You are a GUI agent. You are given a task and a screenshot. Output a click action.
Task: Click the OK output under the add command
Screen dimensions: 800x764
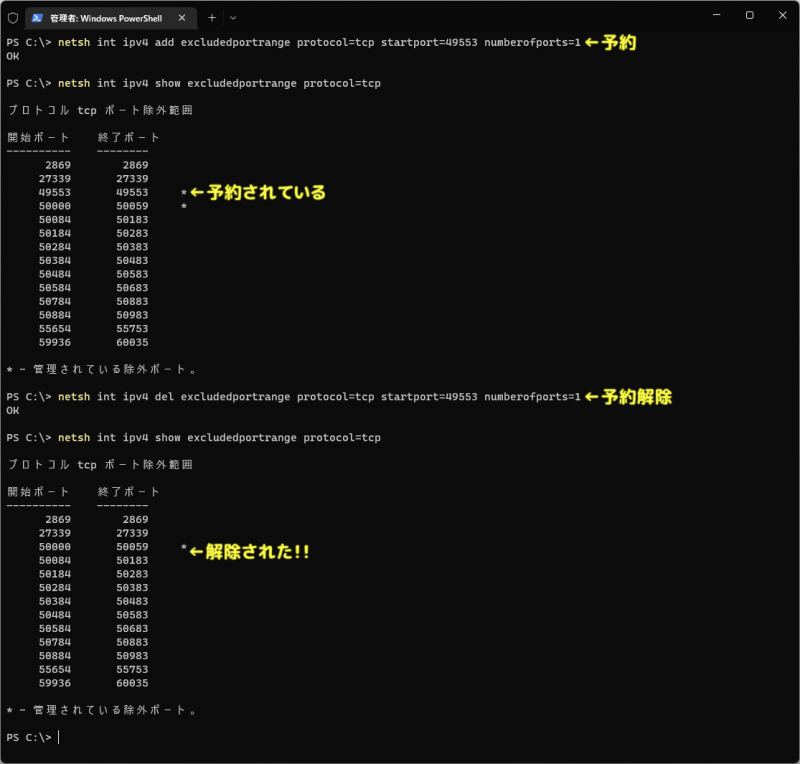[11, 56]
